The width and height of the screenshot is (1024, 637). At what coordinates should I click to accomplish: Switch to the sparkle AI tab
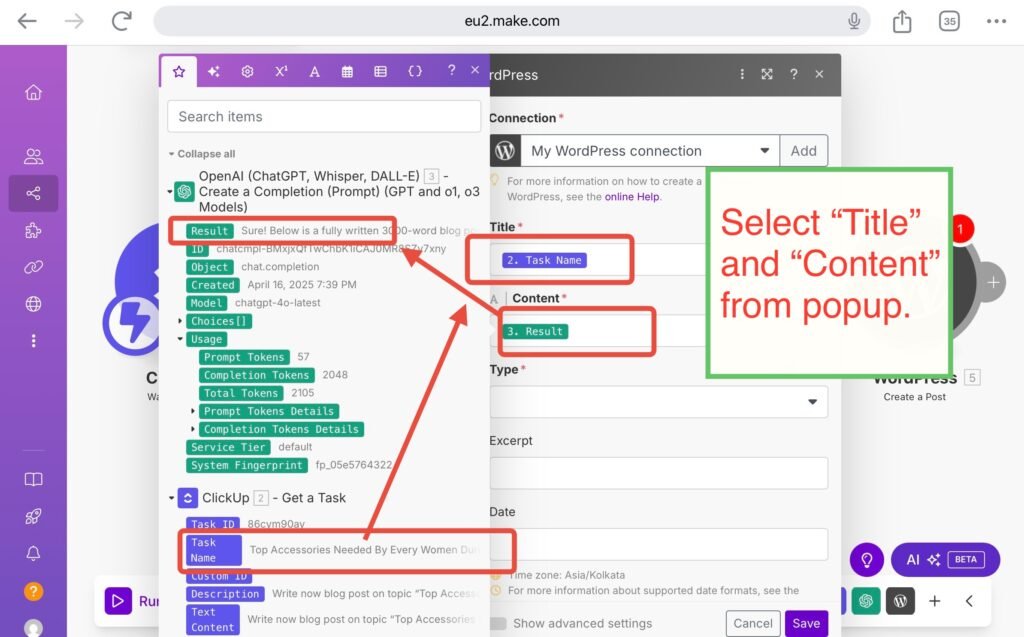[214, 71]
